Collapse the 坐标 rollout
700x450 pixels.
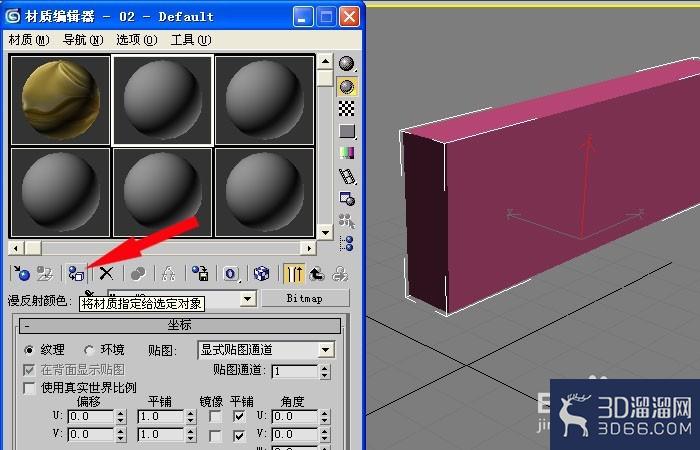coord(179,325)
